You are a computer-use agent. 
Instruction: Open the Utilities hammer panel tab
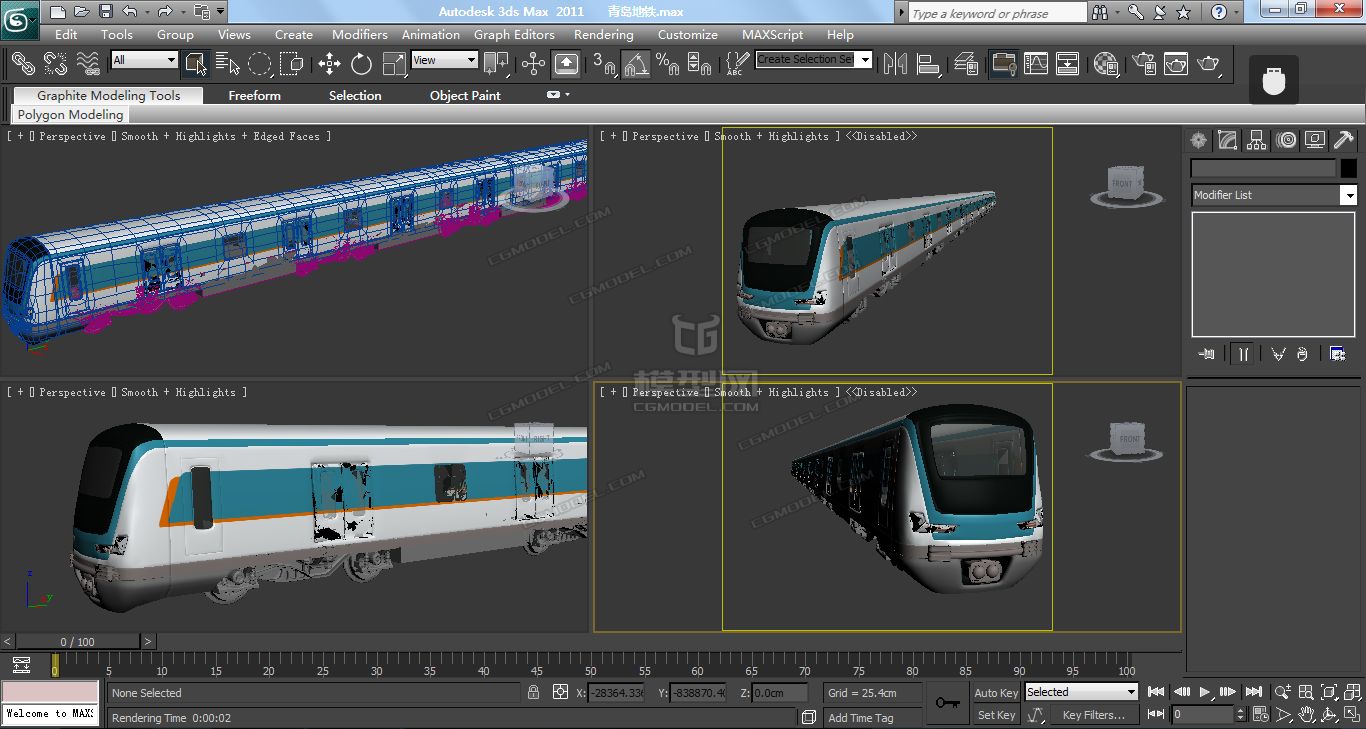(1344, 140)
